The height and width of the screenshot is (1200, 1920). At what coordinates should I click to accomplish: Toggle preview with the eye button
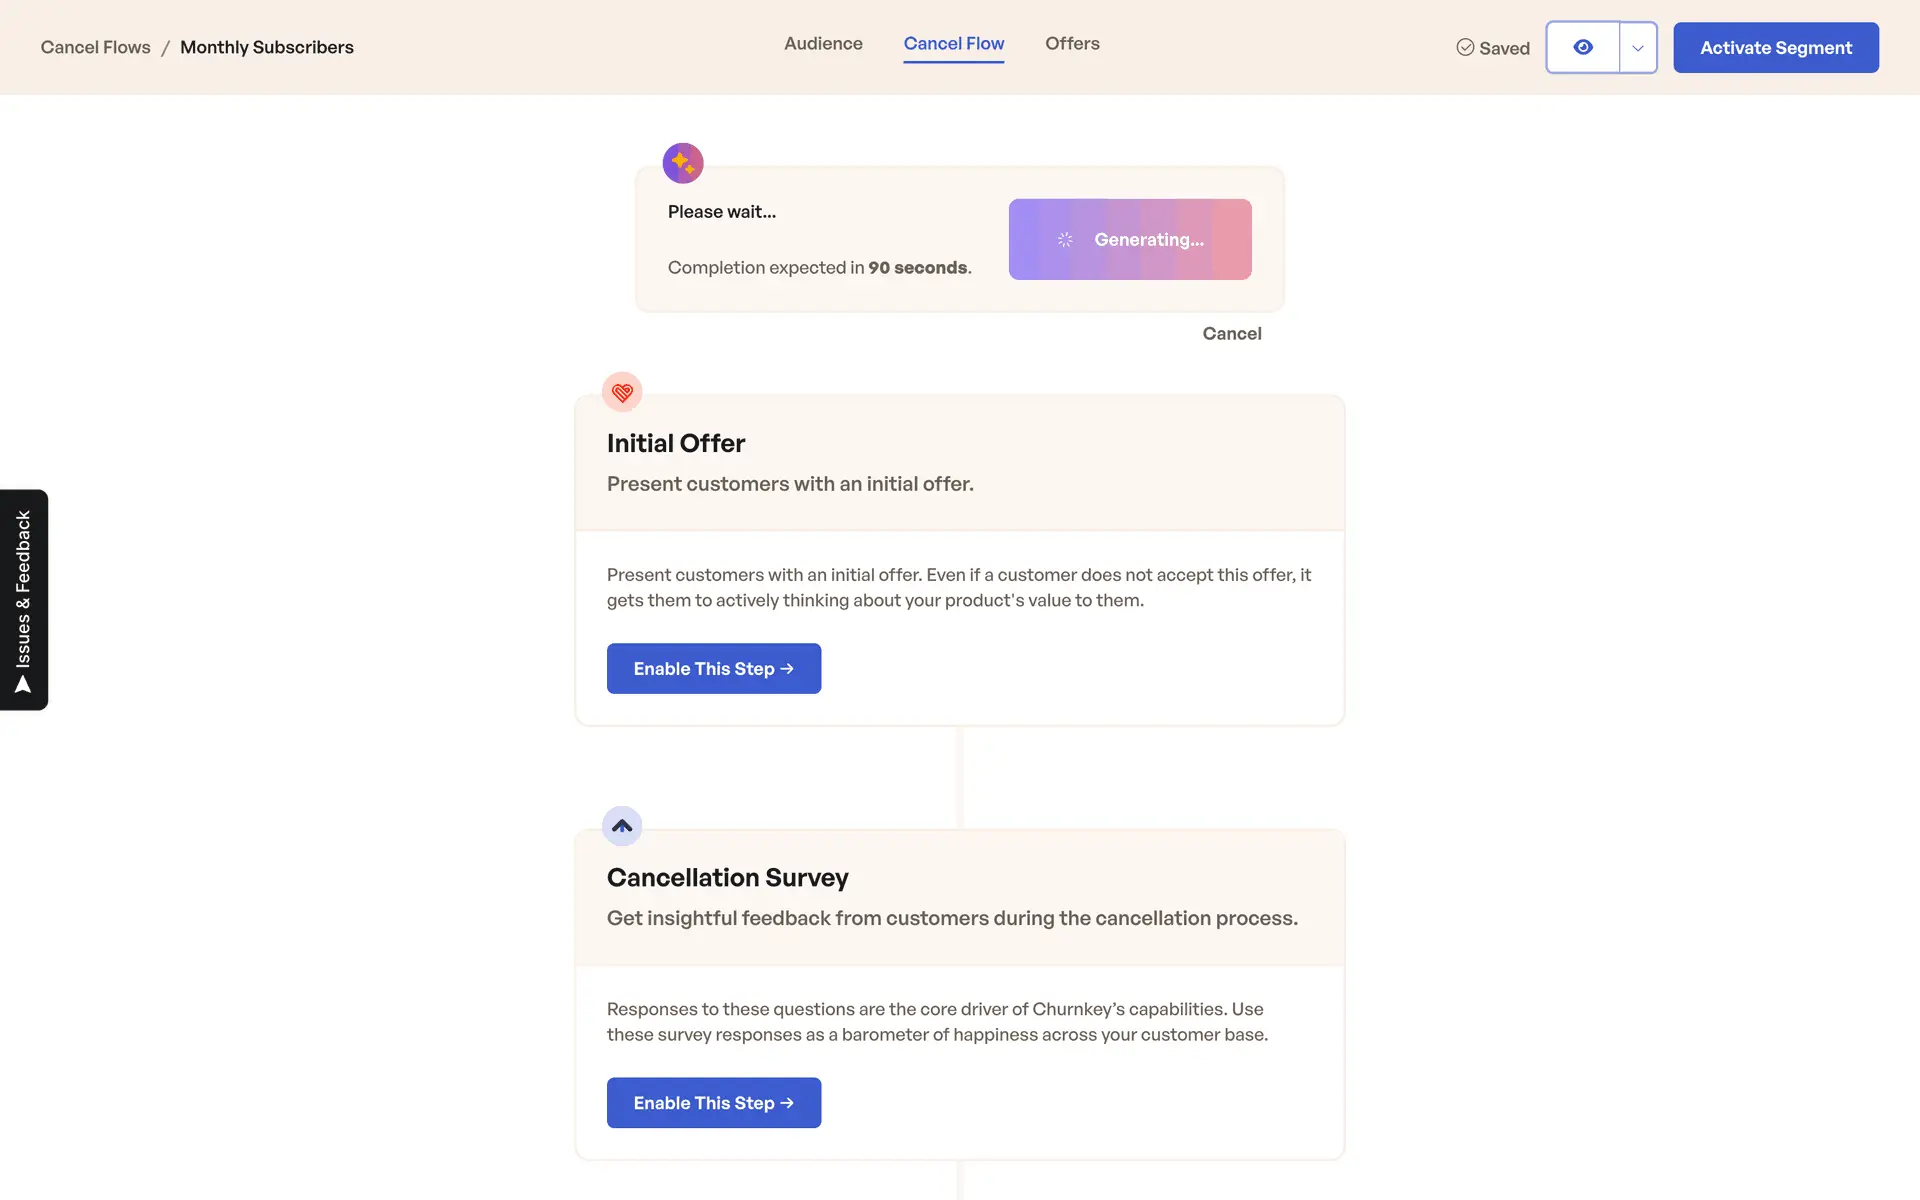[x=1583, y=48]
